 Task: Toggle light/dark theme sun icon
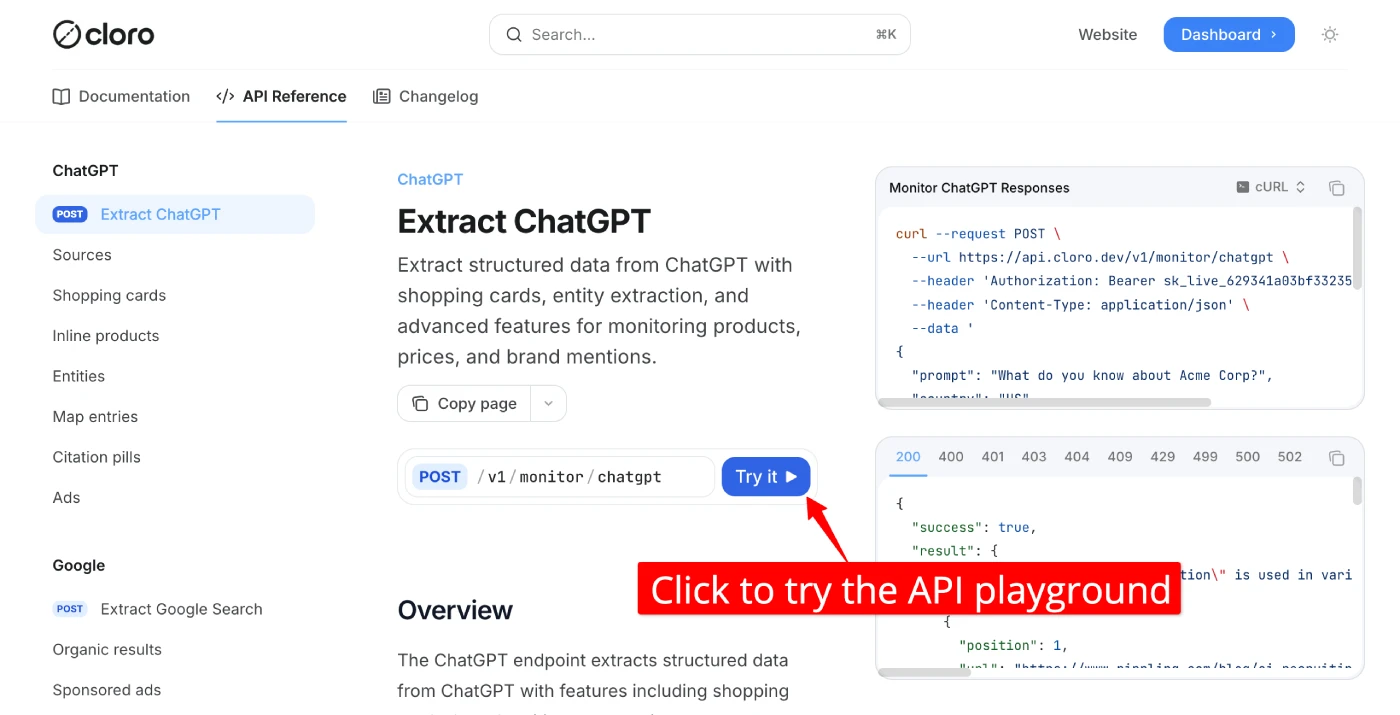click(x=1329, y=34)
